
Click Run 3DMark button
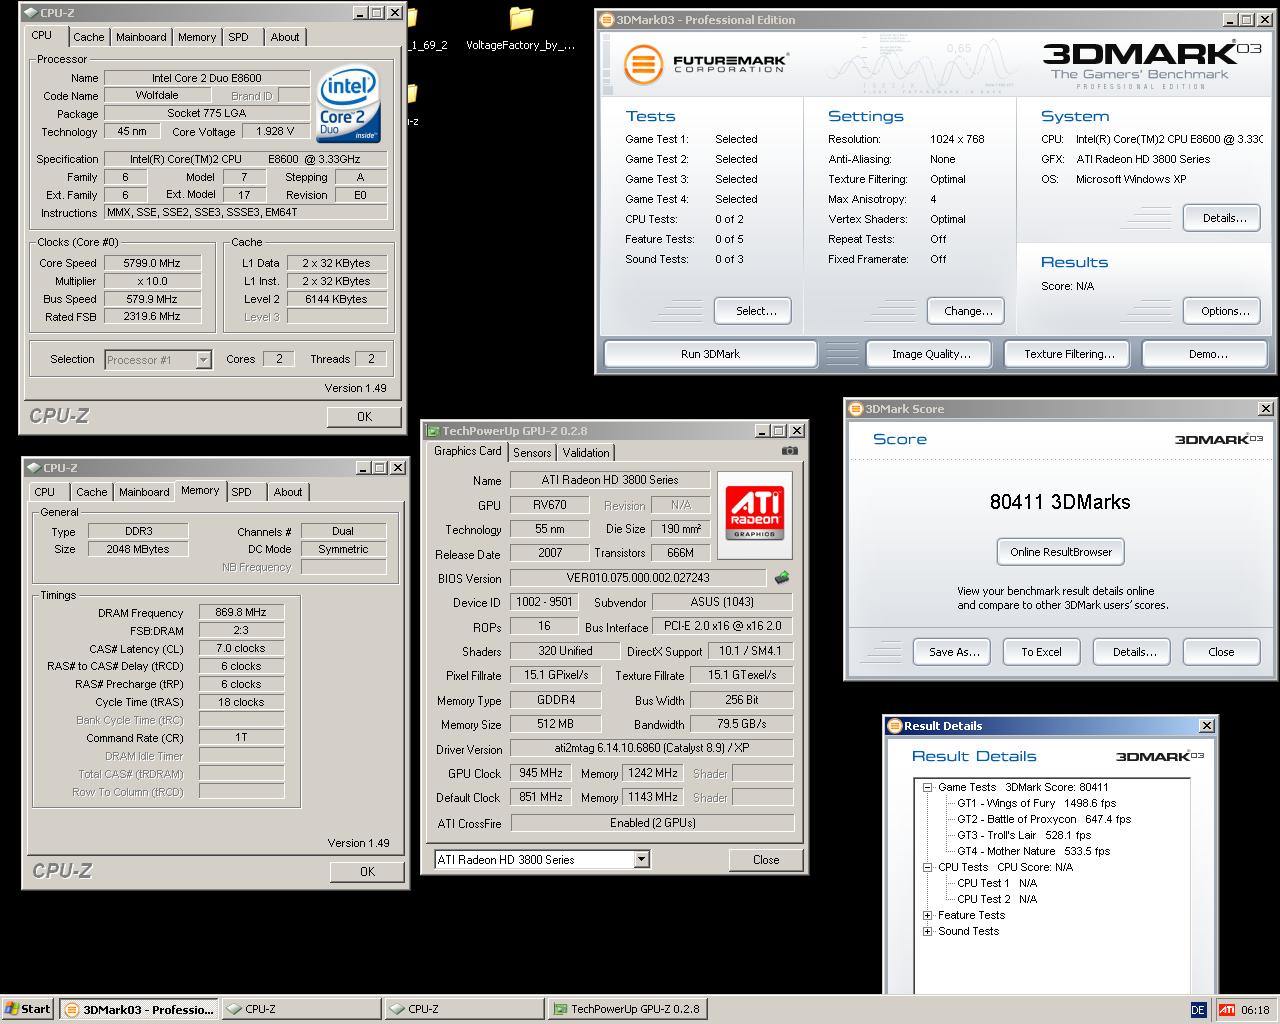tap(710, 354)
